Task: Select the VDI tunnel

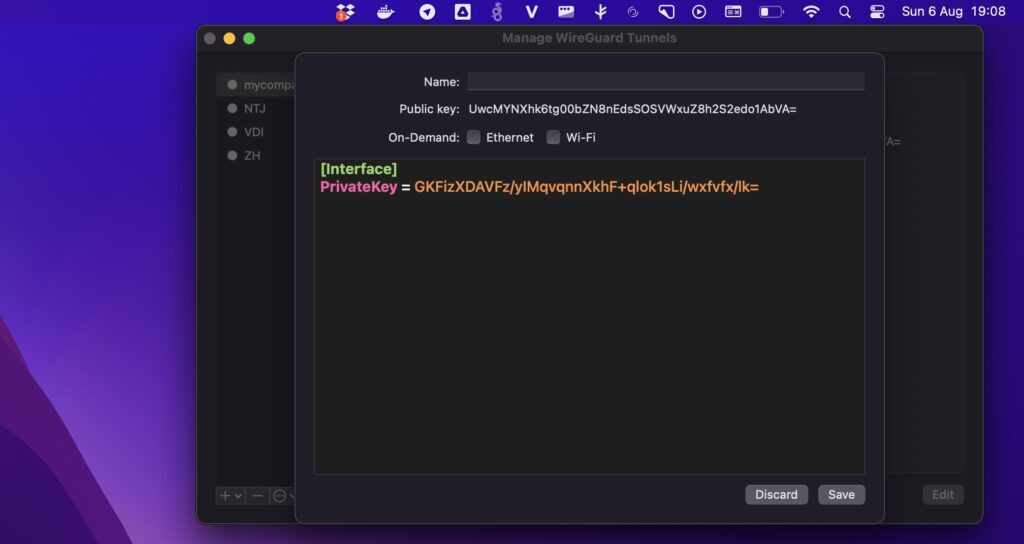Action: [x=256, y=132]
